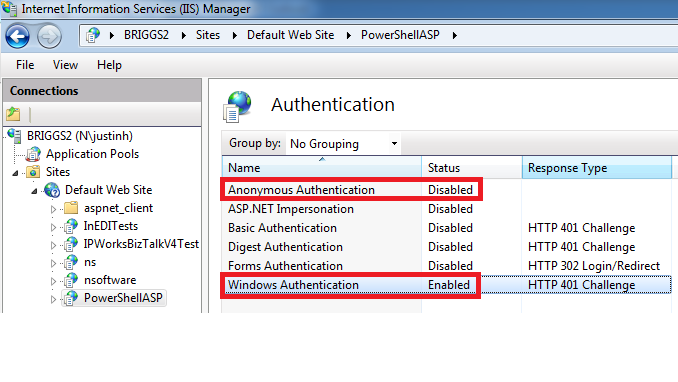678x382 pixels.
Task: Click BRIGGS2 in the address breadcrumb
Action: (147, 35)
